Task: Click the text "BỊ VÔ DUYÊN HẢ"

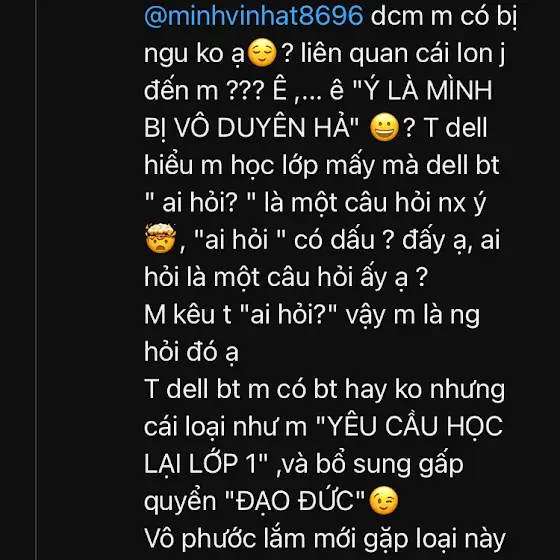Action: point(247,128)
